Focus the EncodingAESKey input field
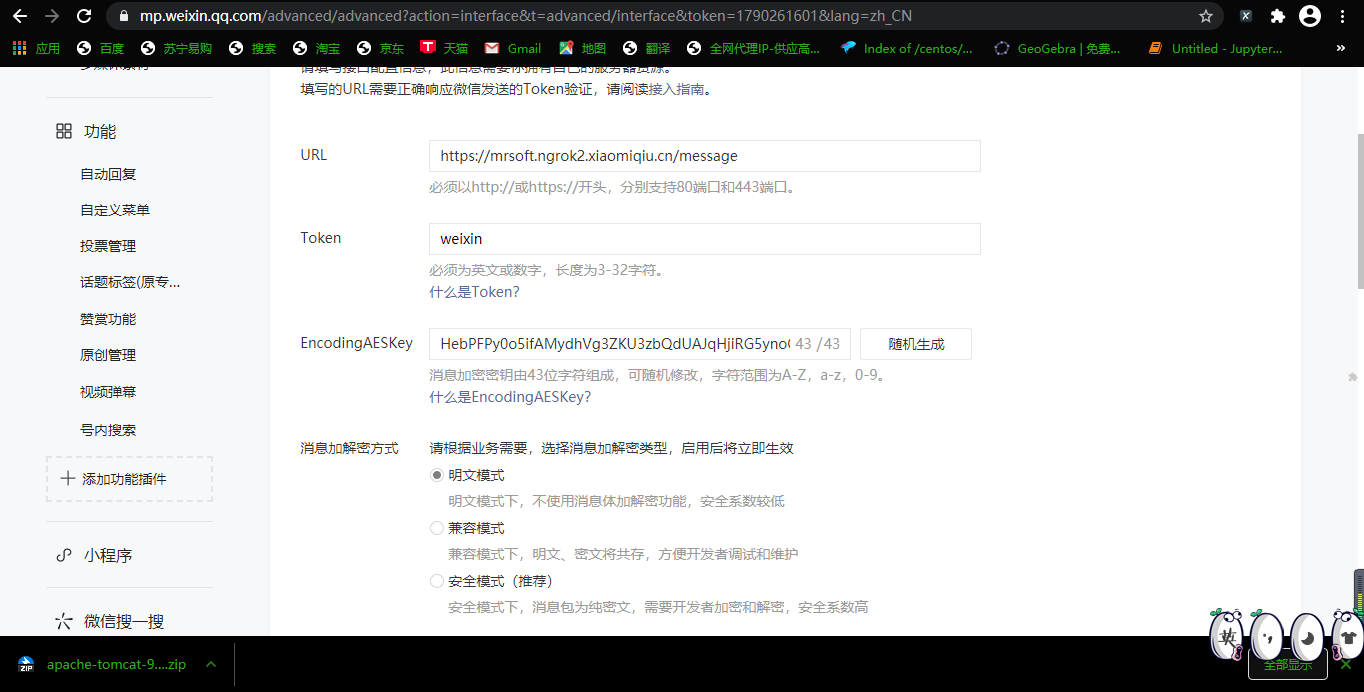This screenshot has width=1364, height=692. click(639, 344)
